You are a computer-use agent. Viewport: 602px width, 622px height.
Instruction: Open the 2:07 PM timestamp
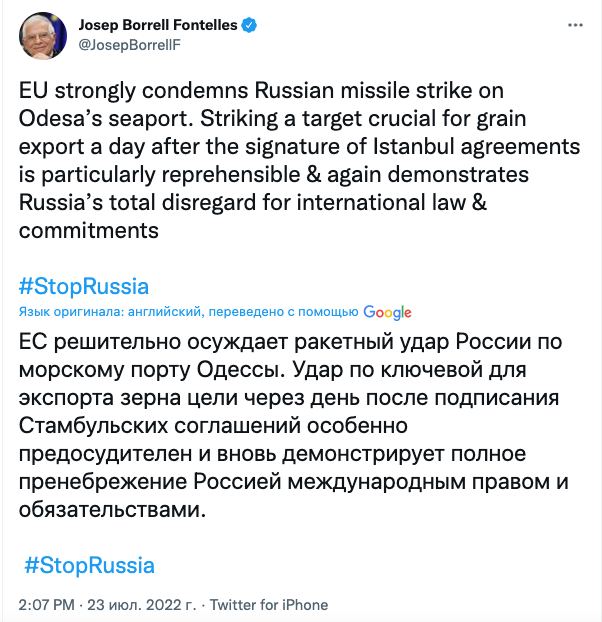pos(47,605)
